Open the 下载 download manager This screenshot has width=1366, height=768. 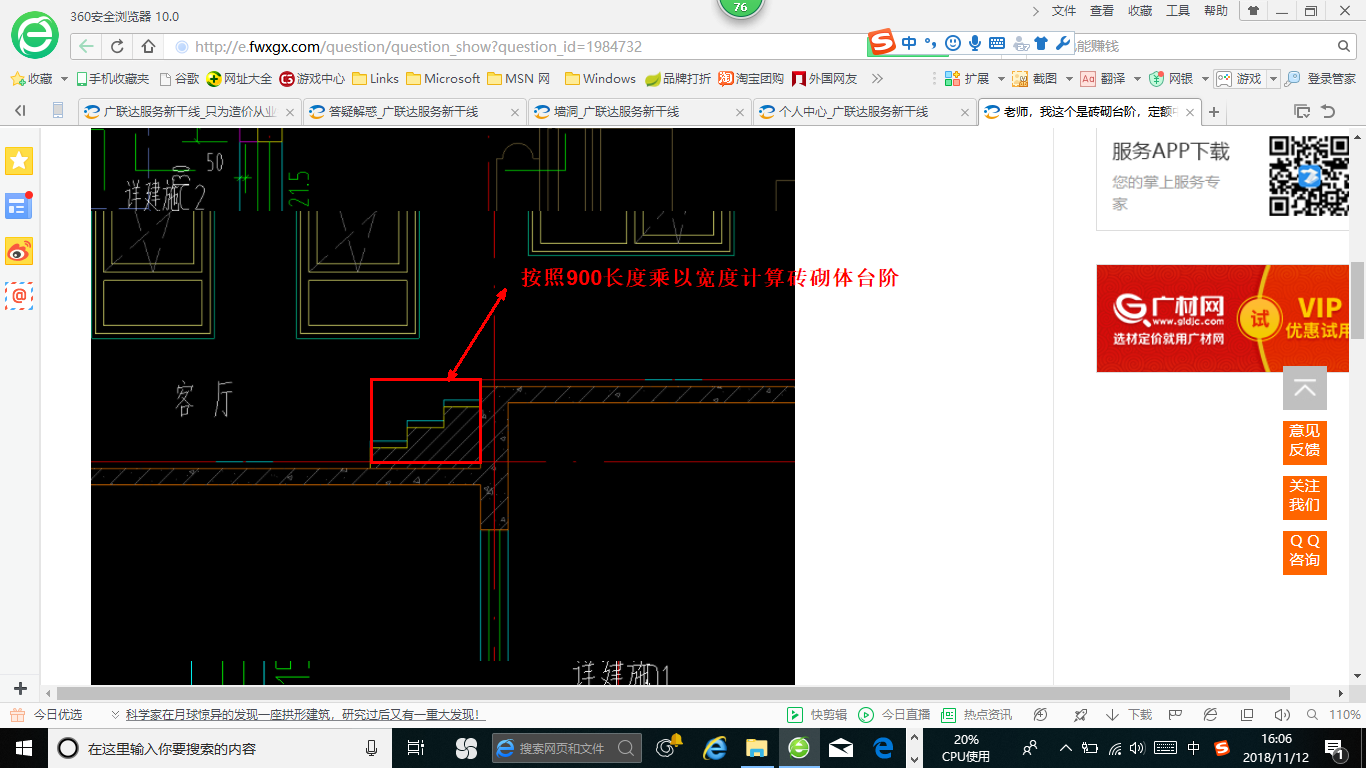[1129, 715]
